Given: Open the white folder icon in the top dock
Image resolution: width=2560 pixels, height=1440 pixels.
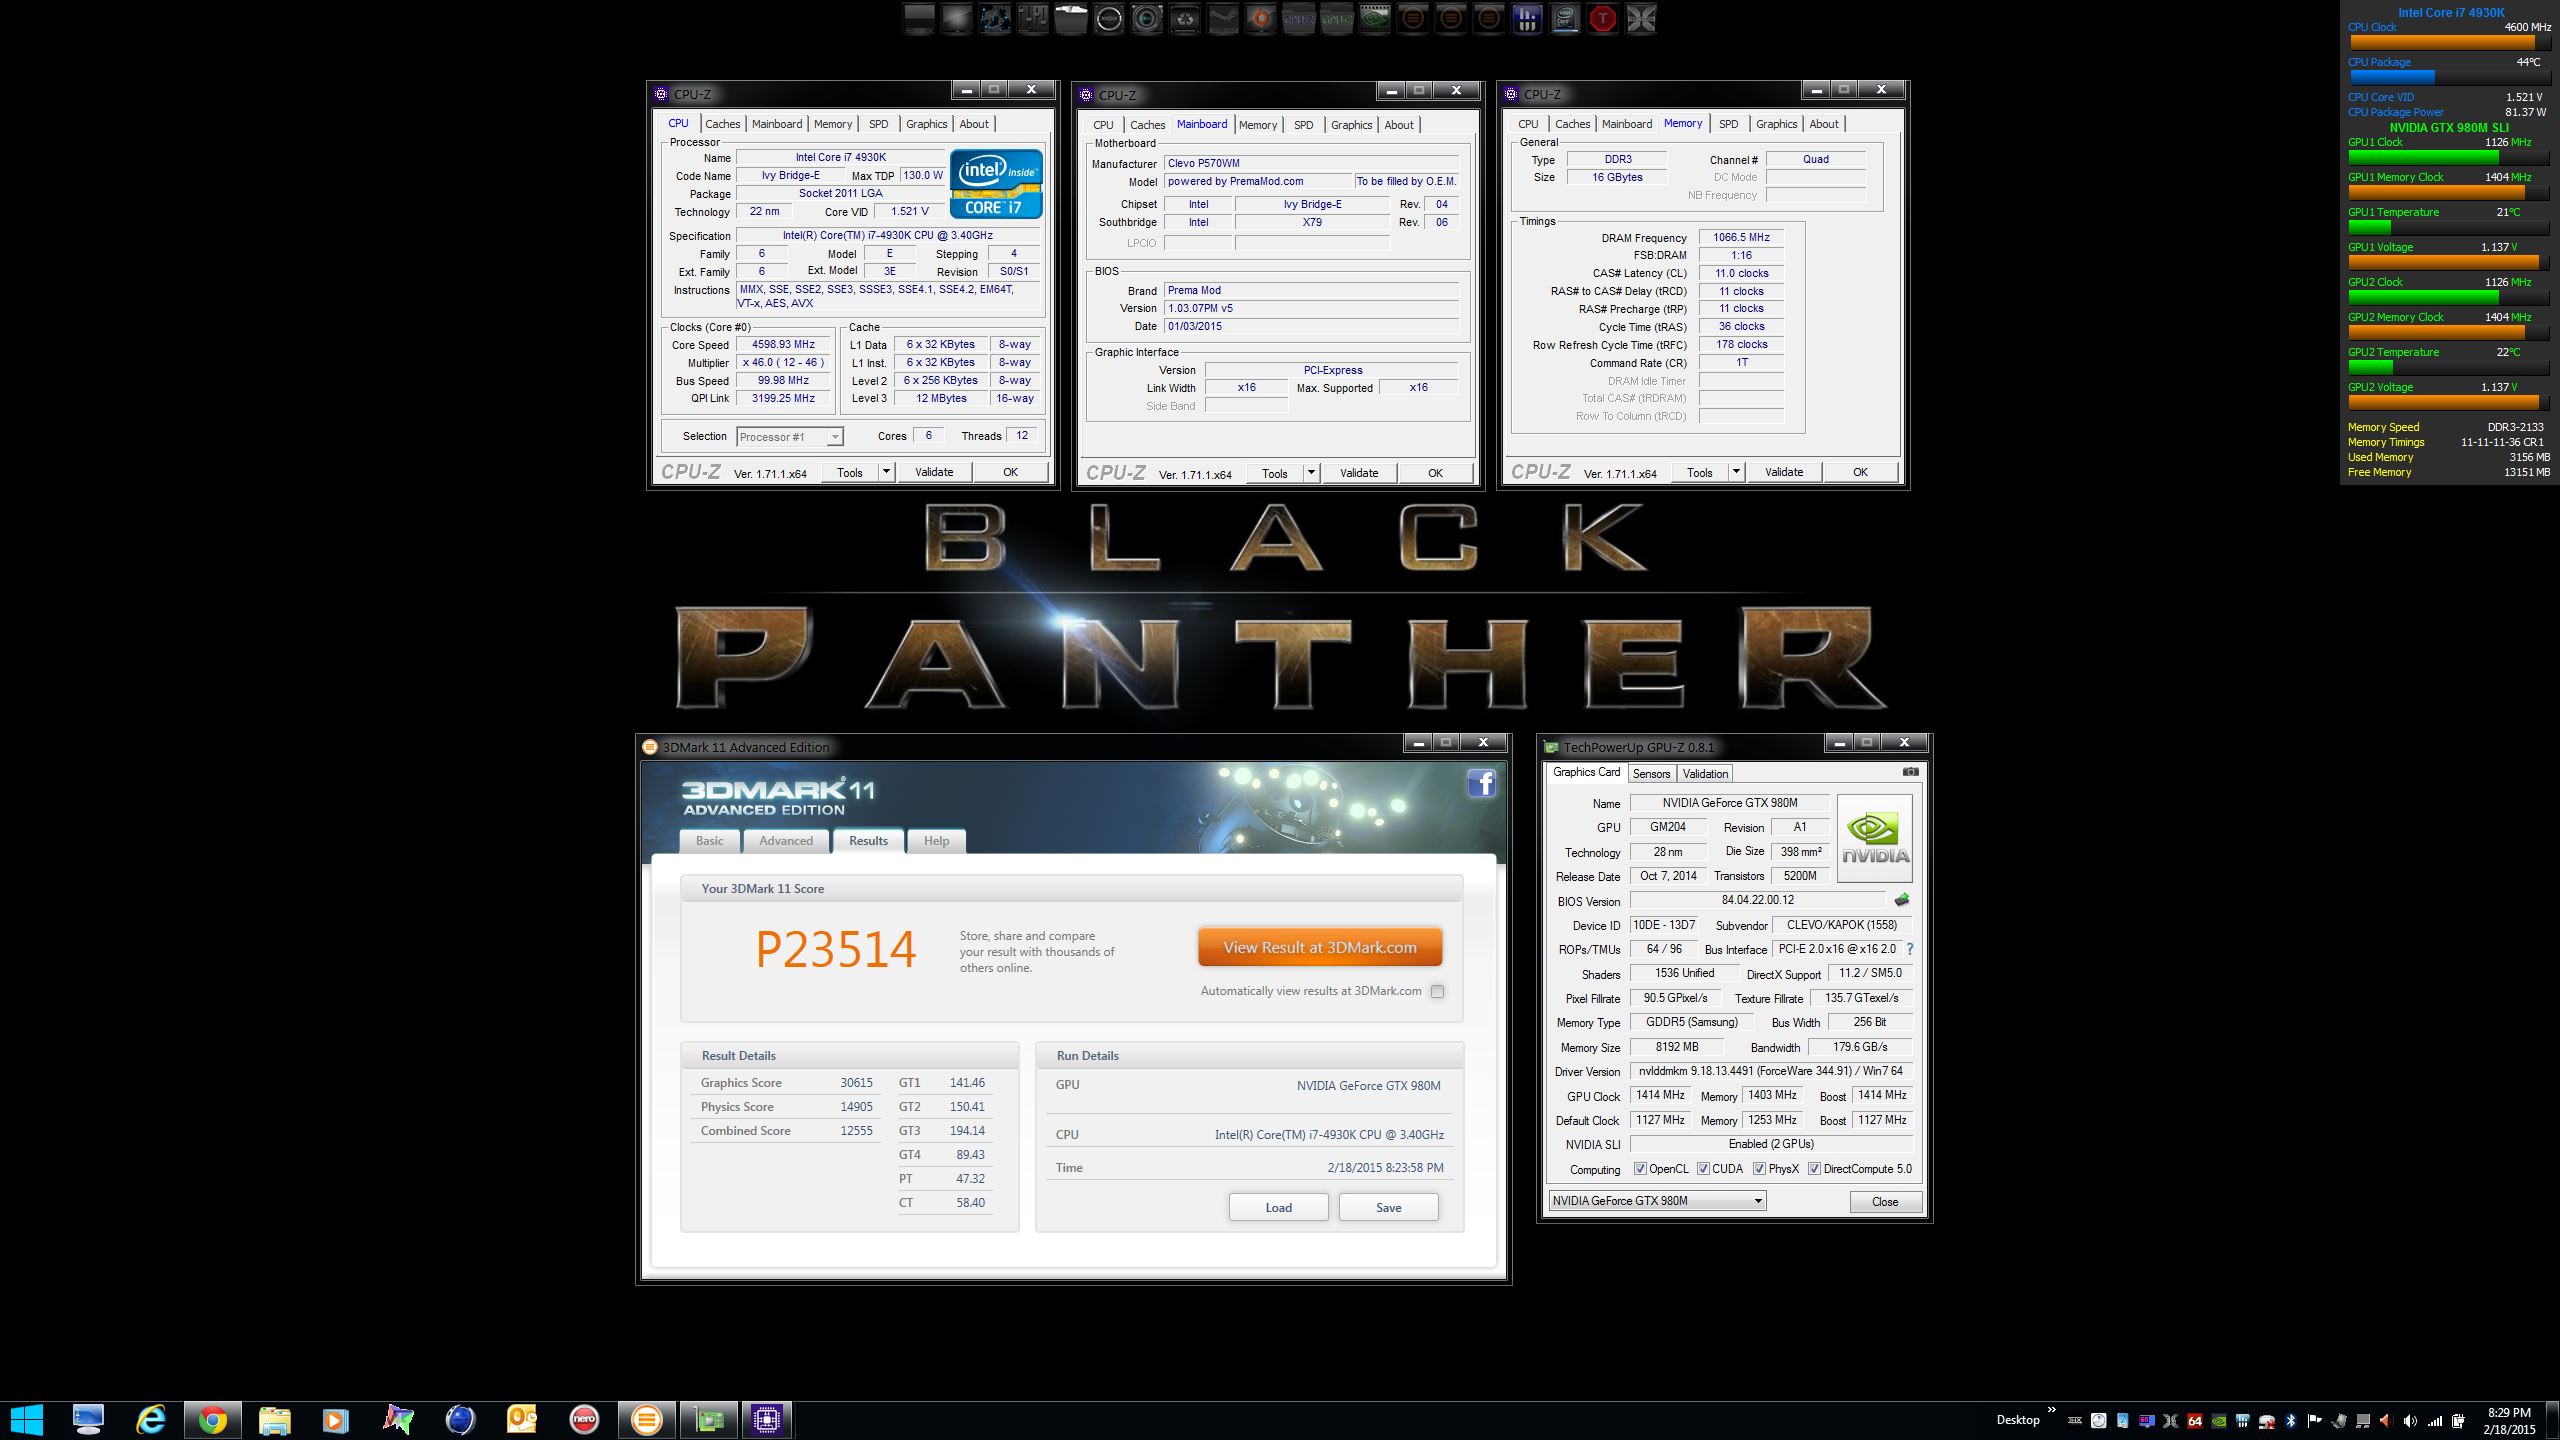Looking at the screenshot, I should pyautogui.click(x=1071, y=19).
